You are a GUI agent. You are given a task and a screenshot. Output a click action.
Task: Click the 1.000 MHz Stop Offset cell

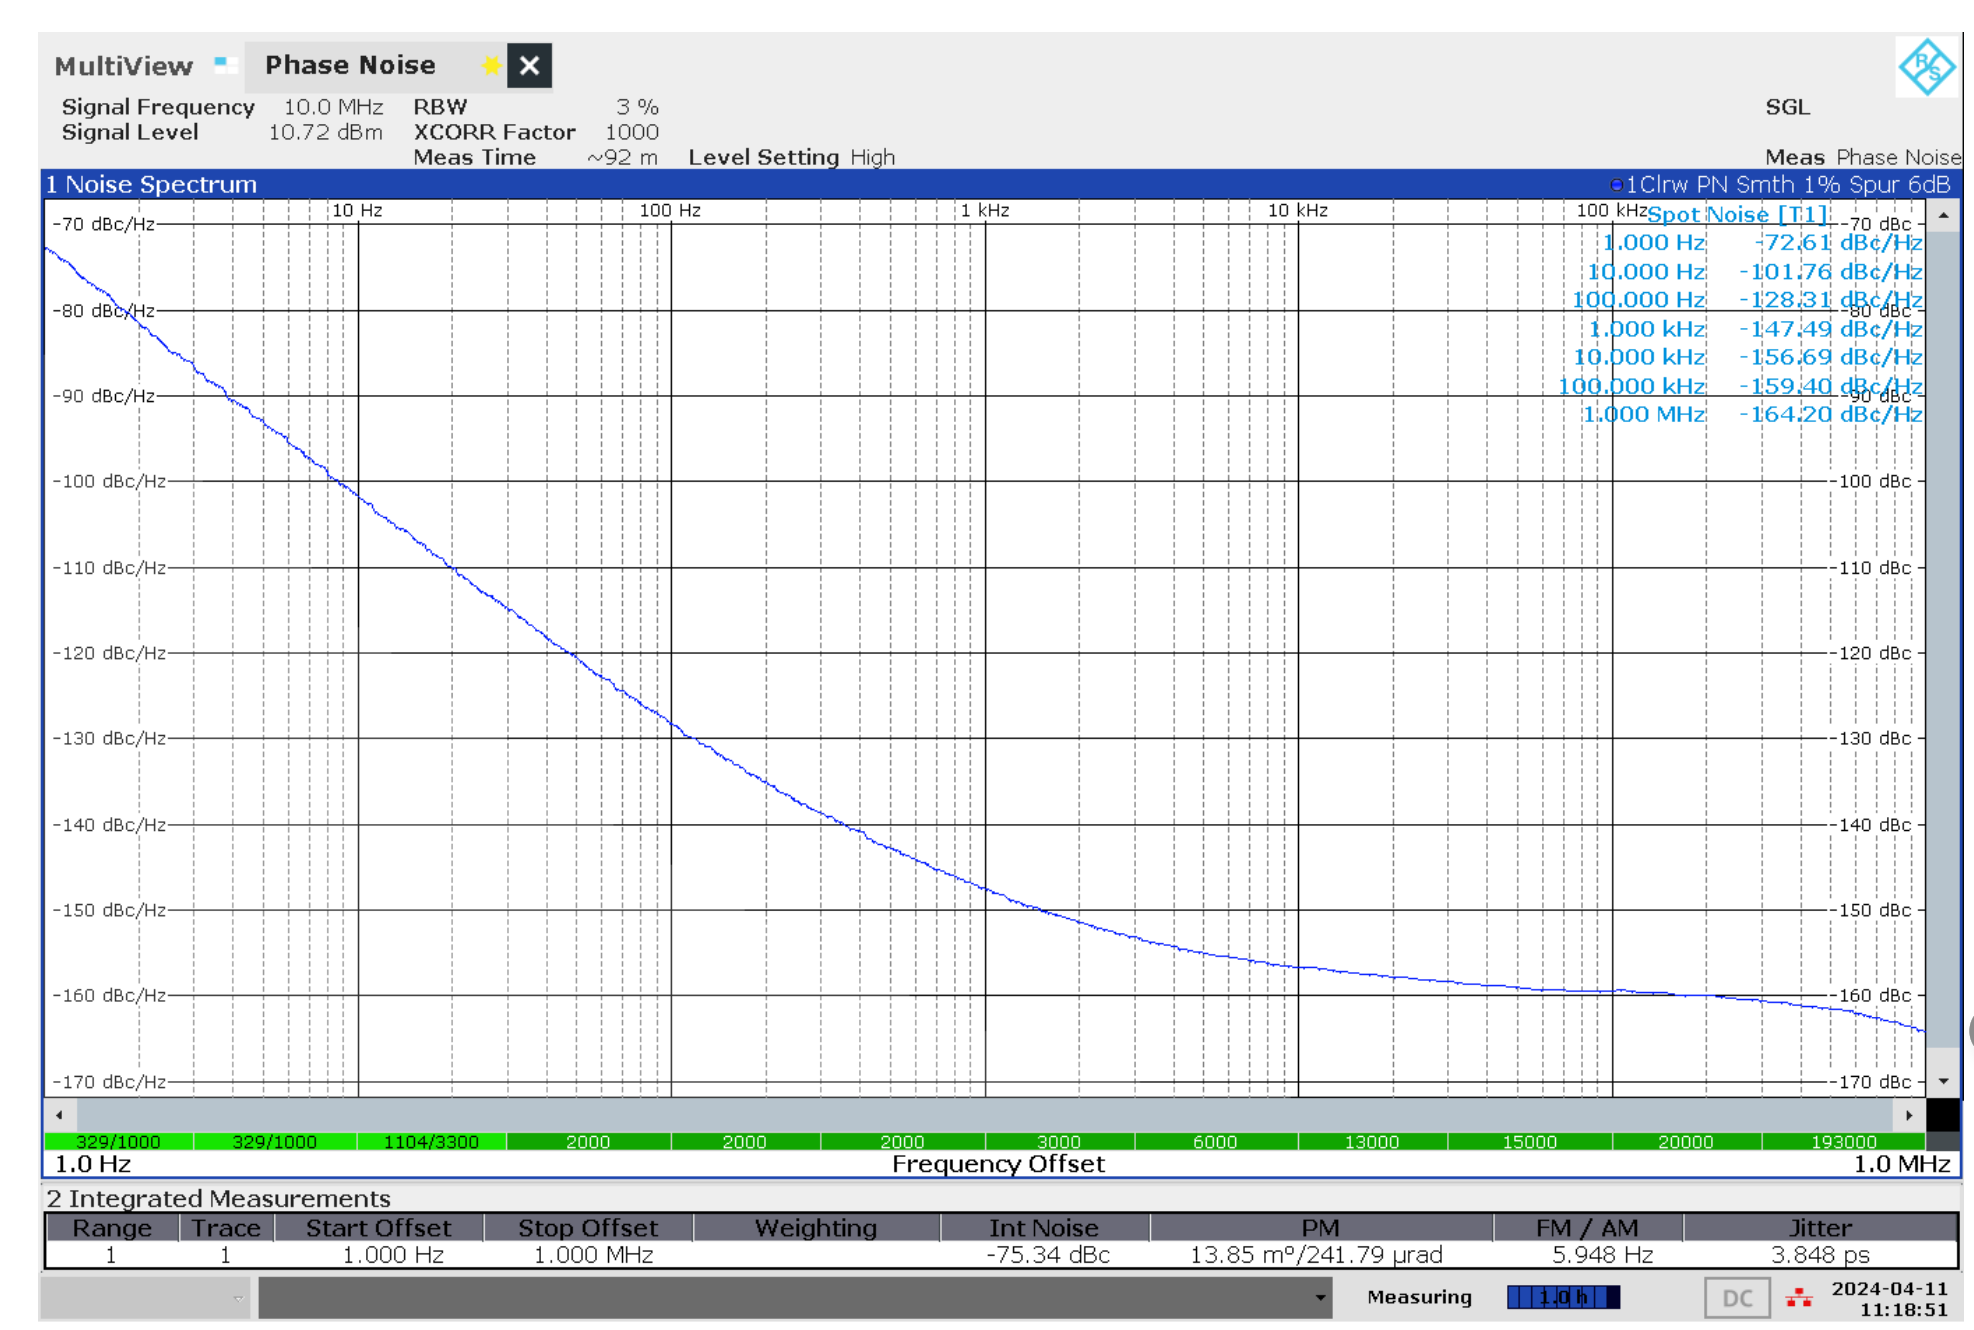pyautogui.click(x=592, y=1255)
